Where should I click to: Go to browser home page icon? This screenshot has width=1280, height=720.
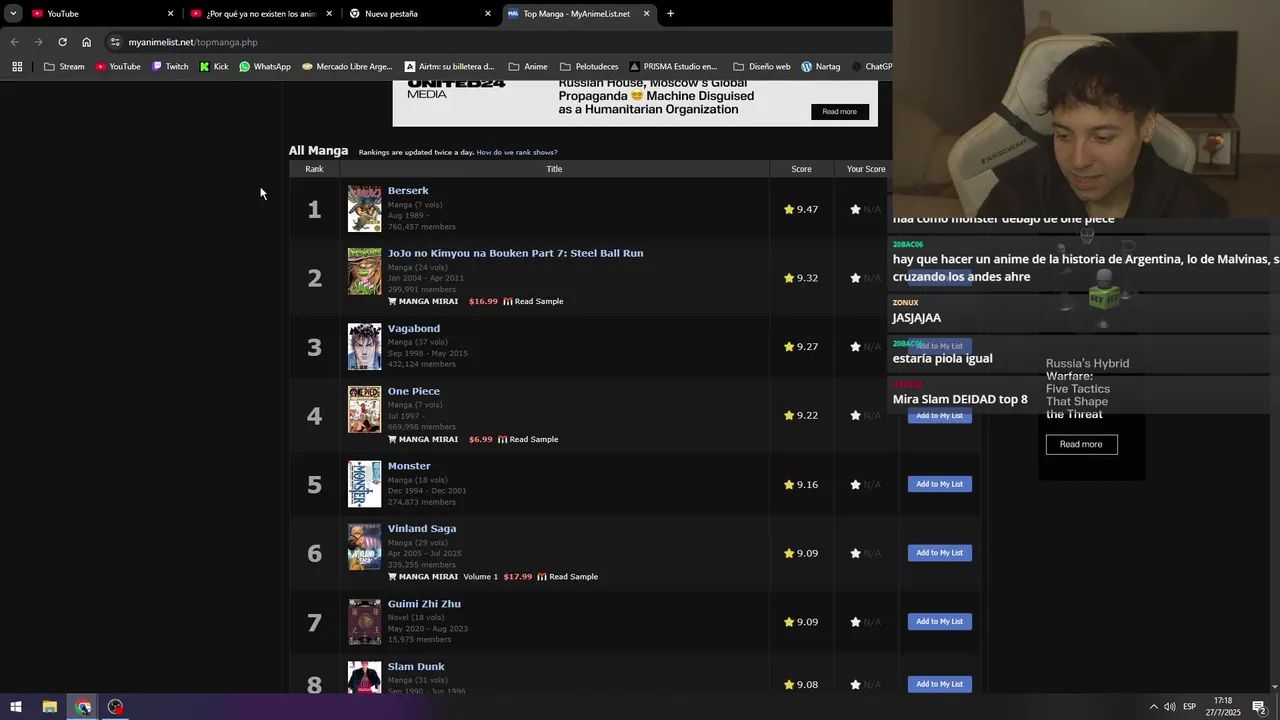tap(86, 42)
